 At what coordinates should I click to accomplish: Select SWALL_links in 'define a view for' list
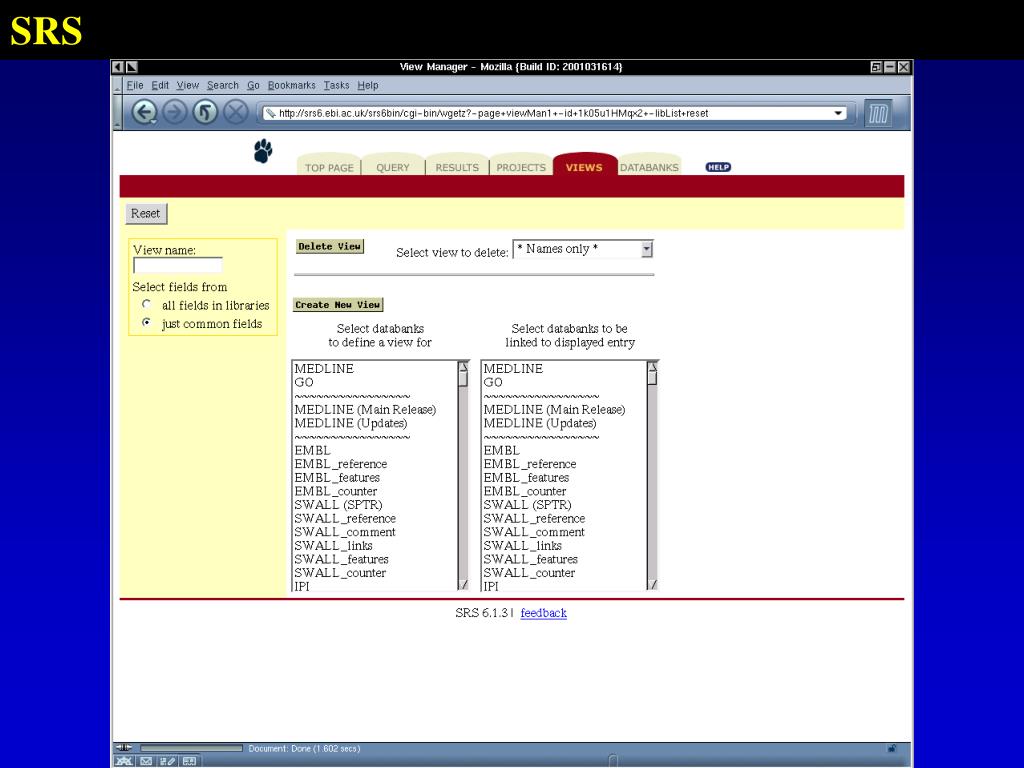[374, 545]
